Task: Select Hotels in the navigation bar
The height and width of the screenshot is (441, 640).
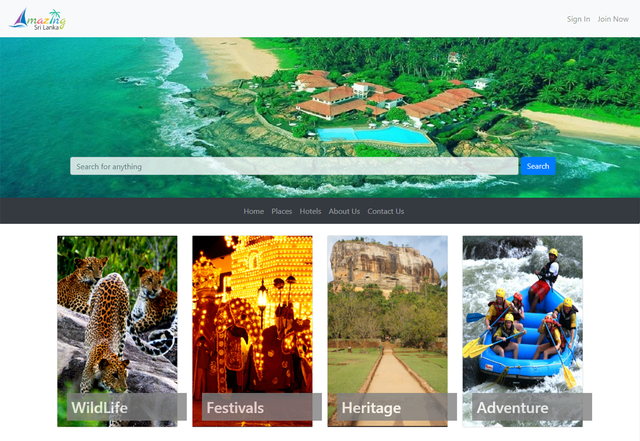Action: (x=310, y=212)
